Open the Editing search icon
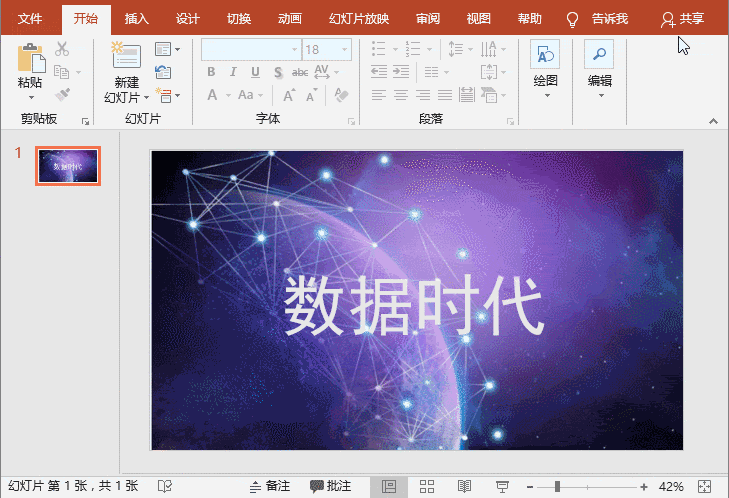The height and width of the screenshot is (498, 729). click(x=599, y=55)
